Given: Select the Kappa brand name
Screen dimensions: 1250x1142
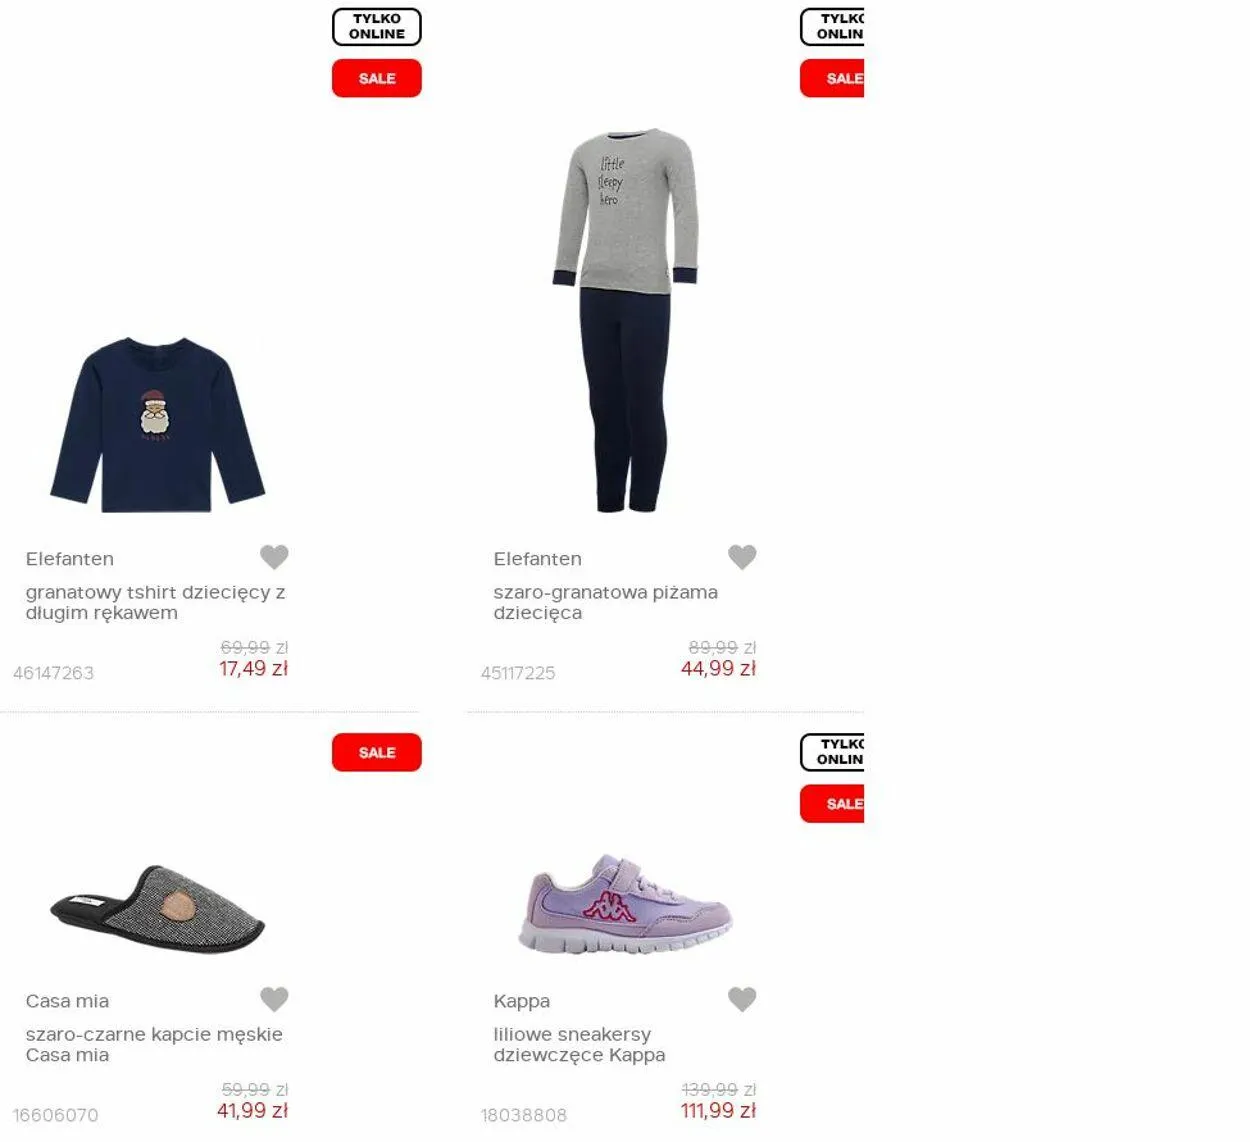Looking at the screenshot, I should [521, 1001].
